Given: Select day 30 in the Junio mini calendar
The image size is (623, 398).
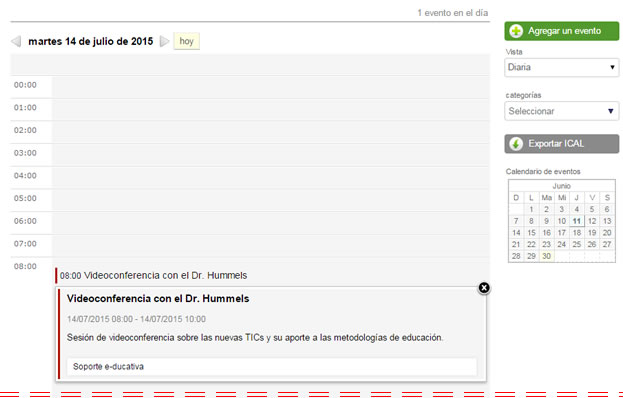Looking at the screenshot, I should click(x=546, y=256).
